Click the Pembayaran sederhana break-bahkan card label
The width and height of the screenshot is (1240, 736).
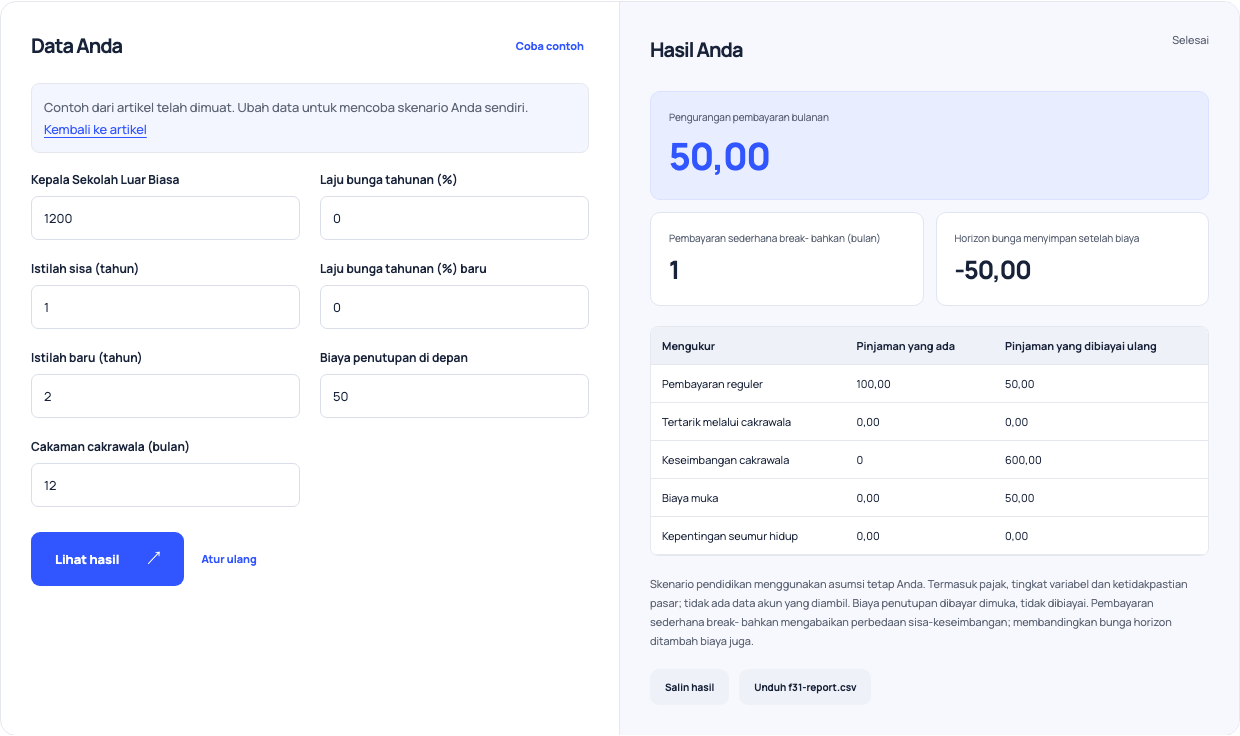point(774,238)
